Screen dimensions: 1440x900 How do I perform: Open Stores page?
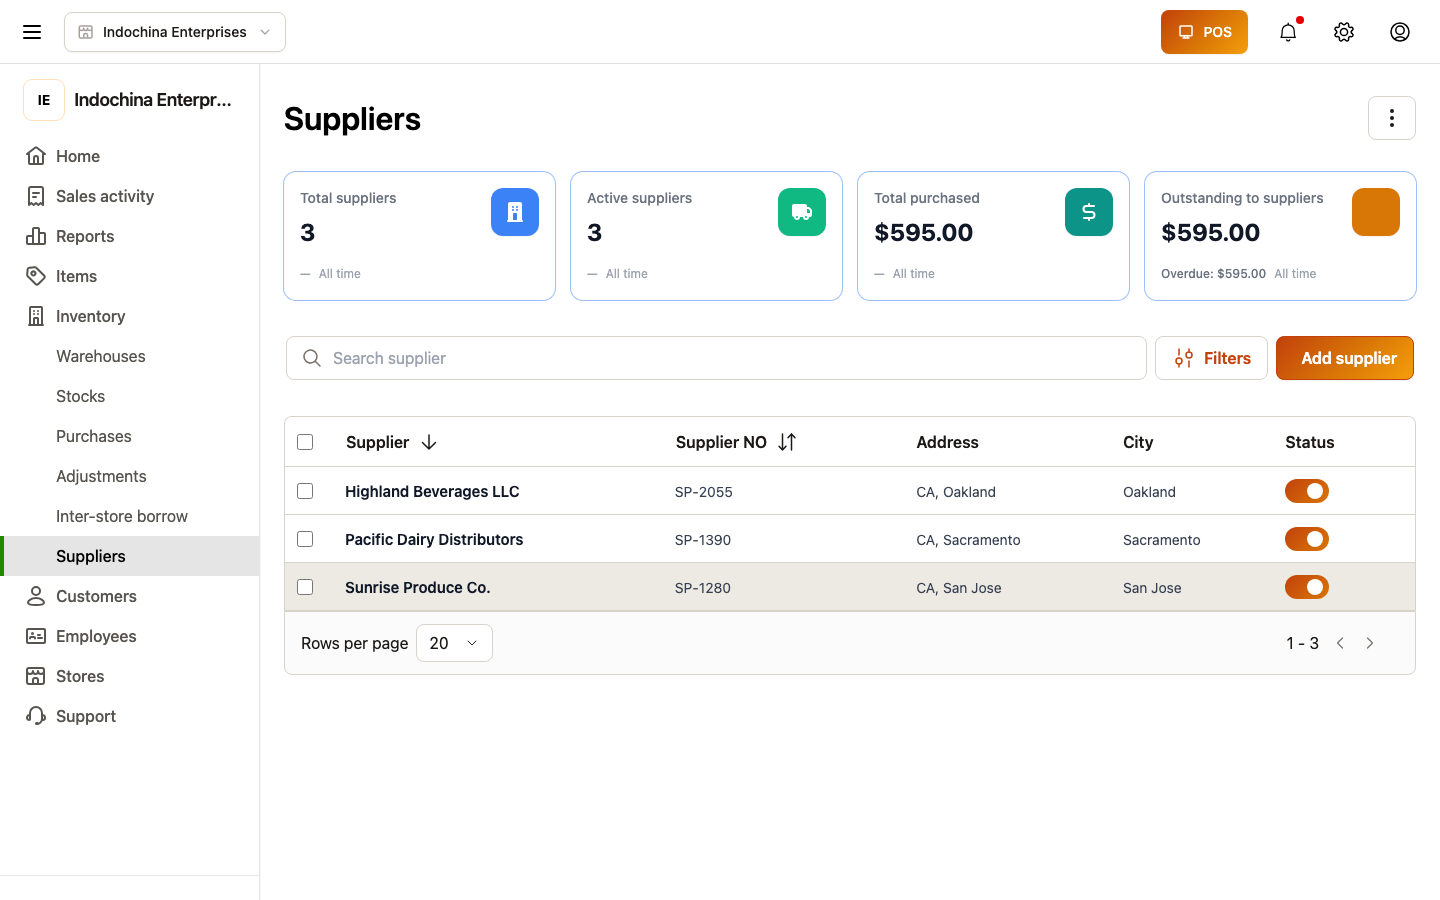click(x=130, y=676)
